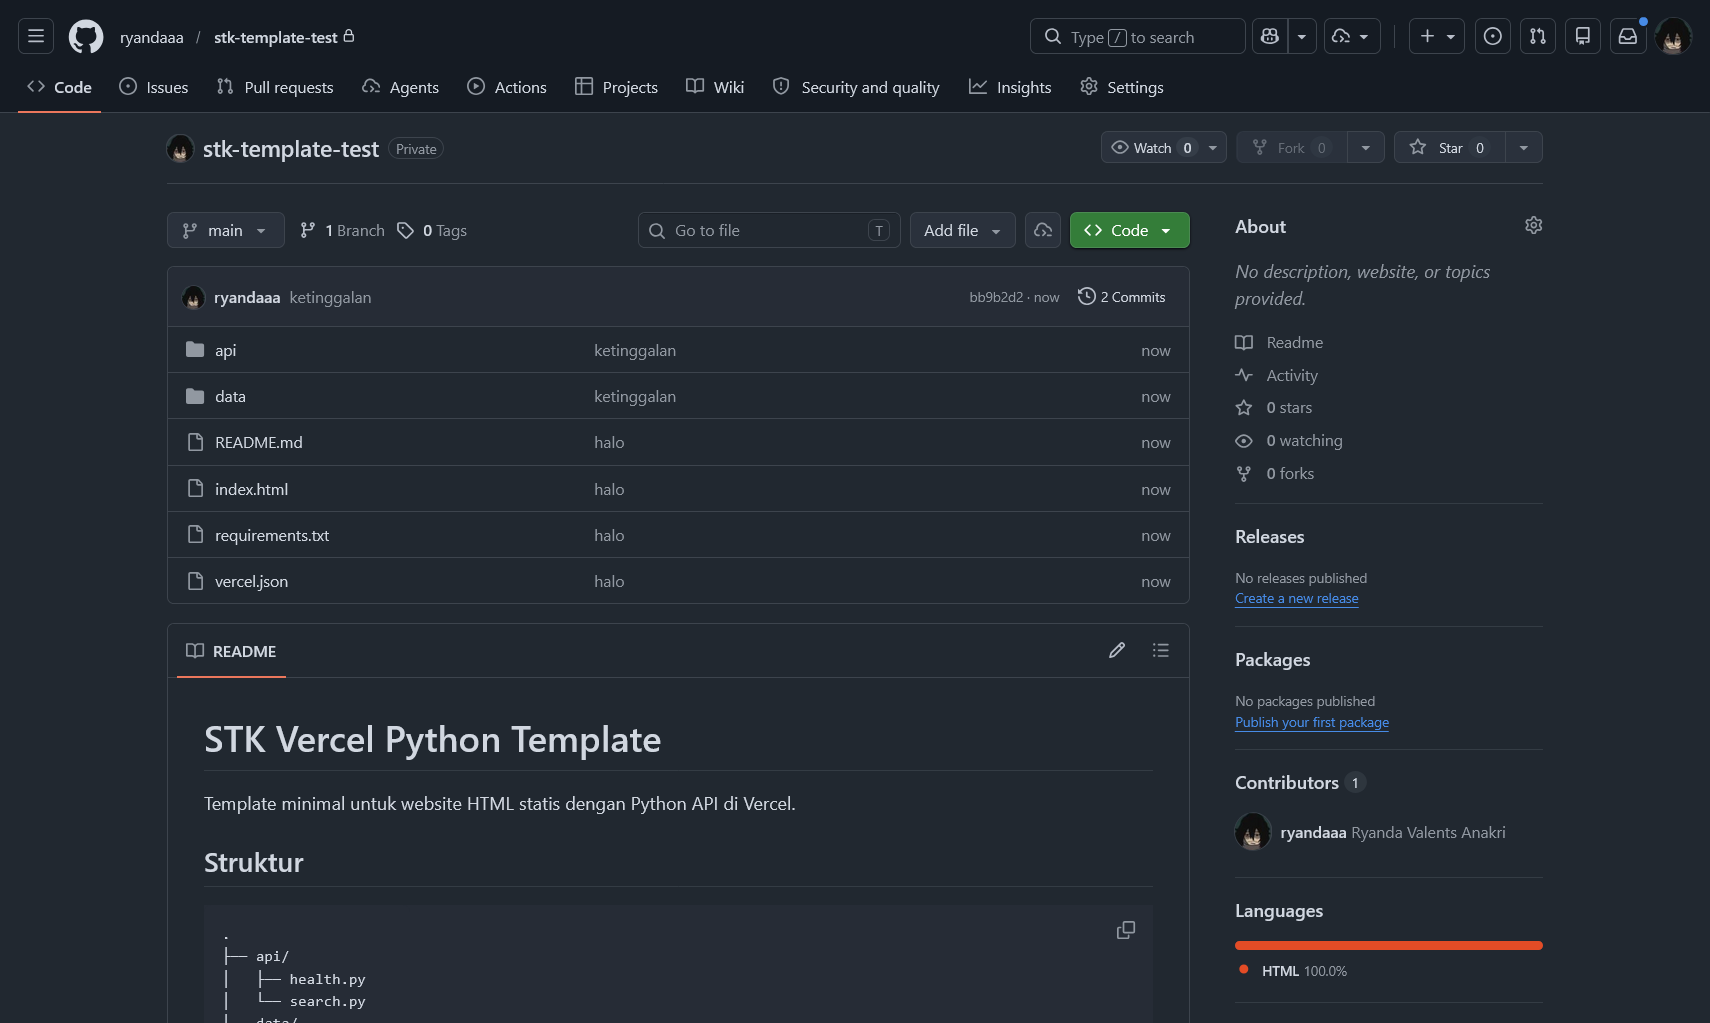Open the data folder
This screenshot has width=1710, height=1023.
(x=230, y=396)
